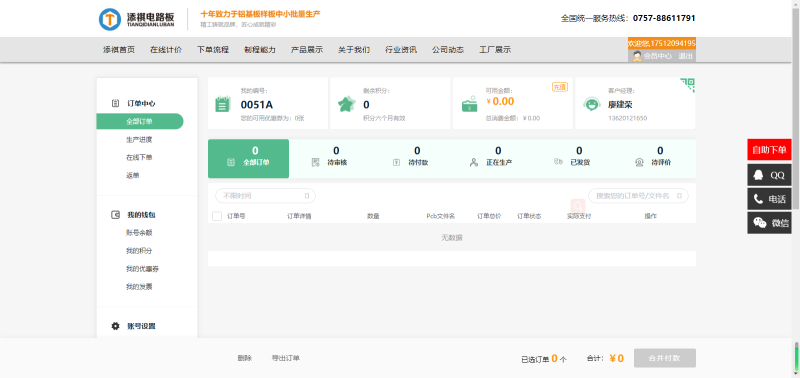Open 生产进度 in the sidebar

139,140
